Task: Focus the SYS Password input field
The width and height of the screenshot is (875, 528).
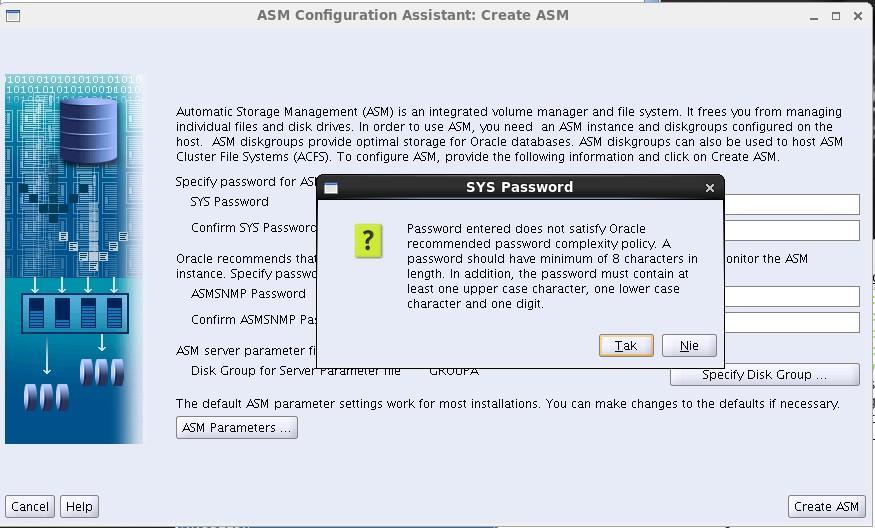Action: click(791, 204)
